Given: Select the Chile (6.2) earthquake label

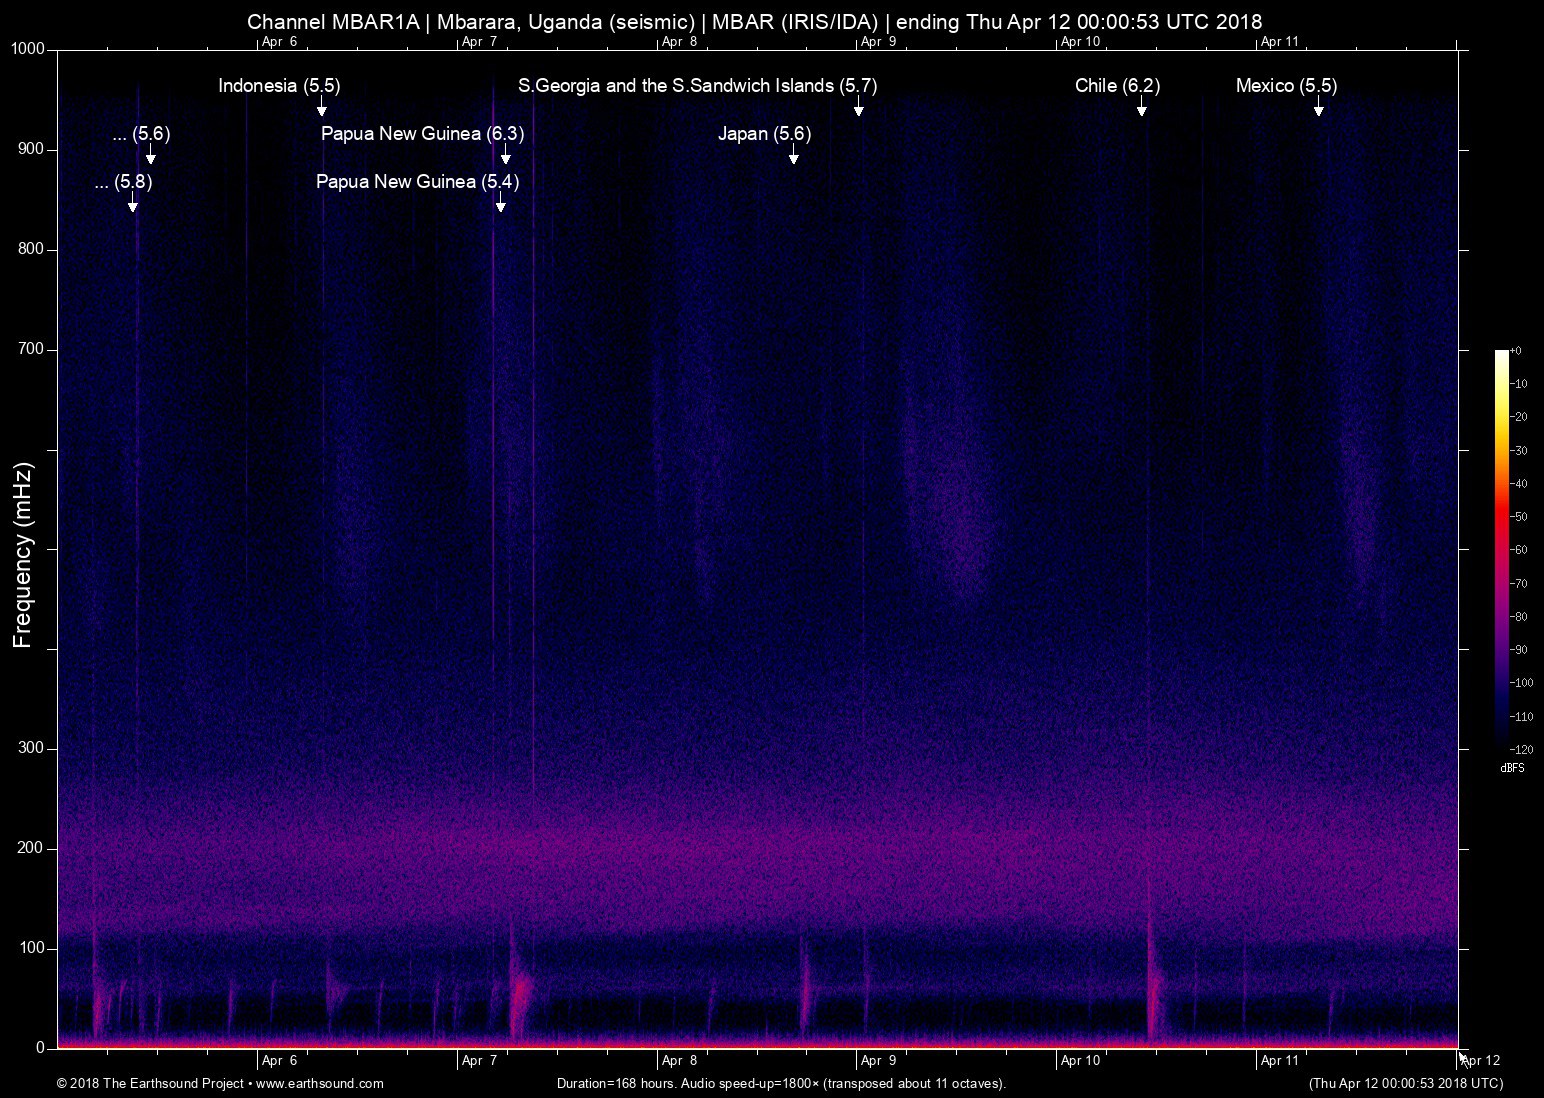Looking at the screenshot, I should pyautogui.click(x=1117, y=86).
